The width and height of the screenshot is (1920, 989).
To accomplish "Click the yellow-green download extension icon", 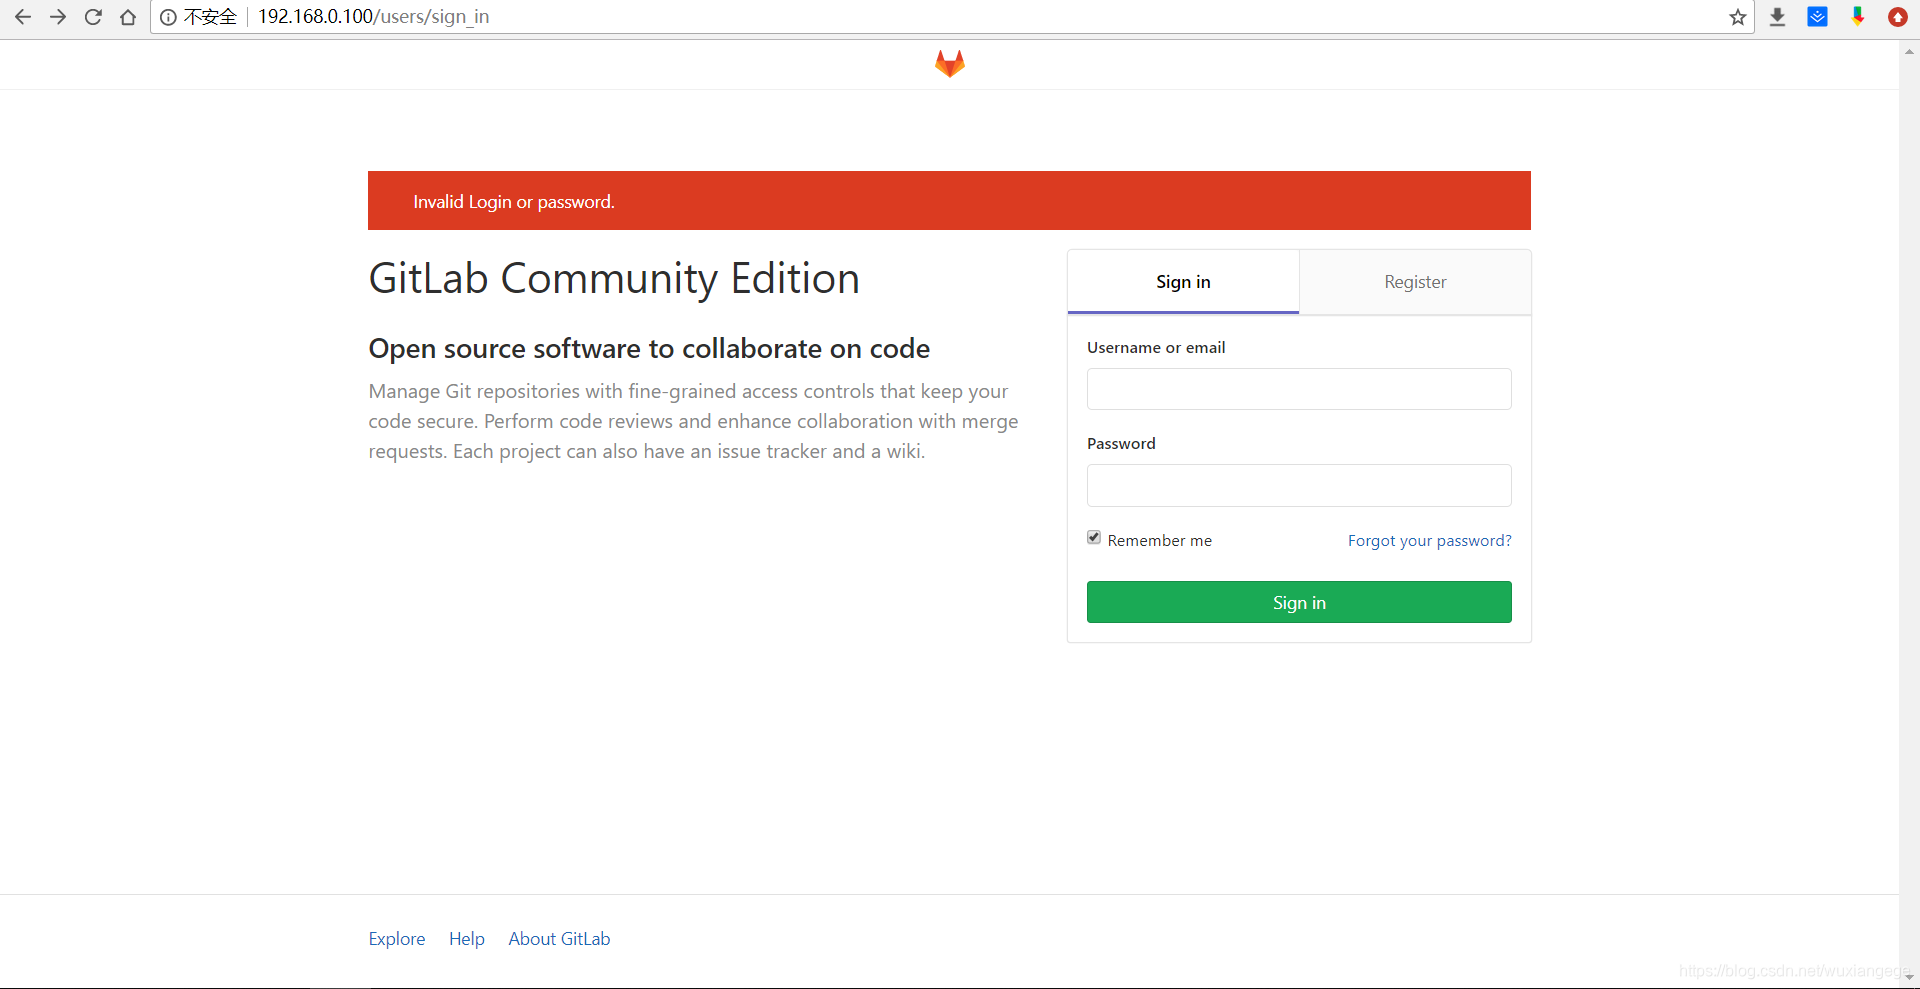I will (x=1858, y=17).
